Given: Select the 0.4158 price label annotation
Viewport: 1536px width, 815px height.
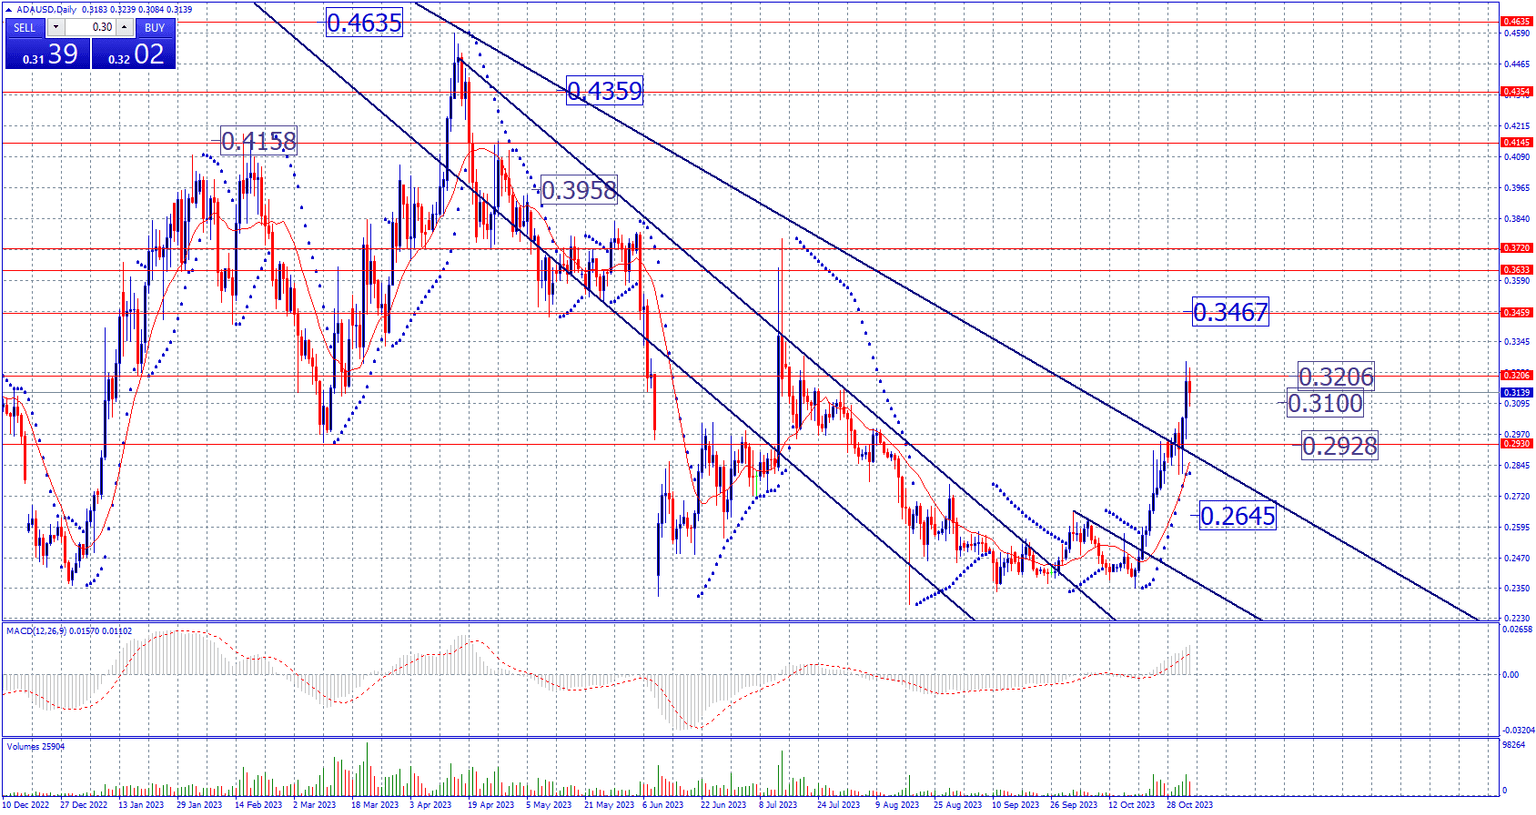Looking at the screenshot, I should coord(258,141).
